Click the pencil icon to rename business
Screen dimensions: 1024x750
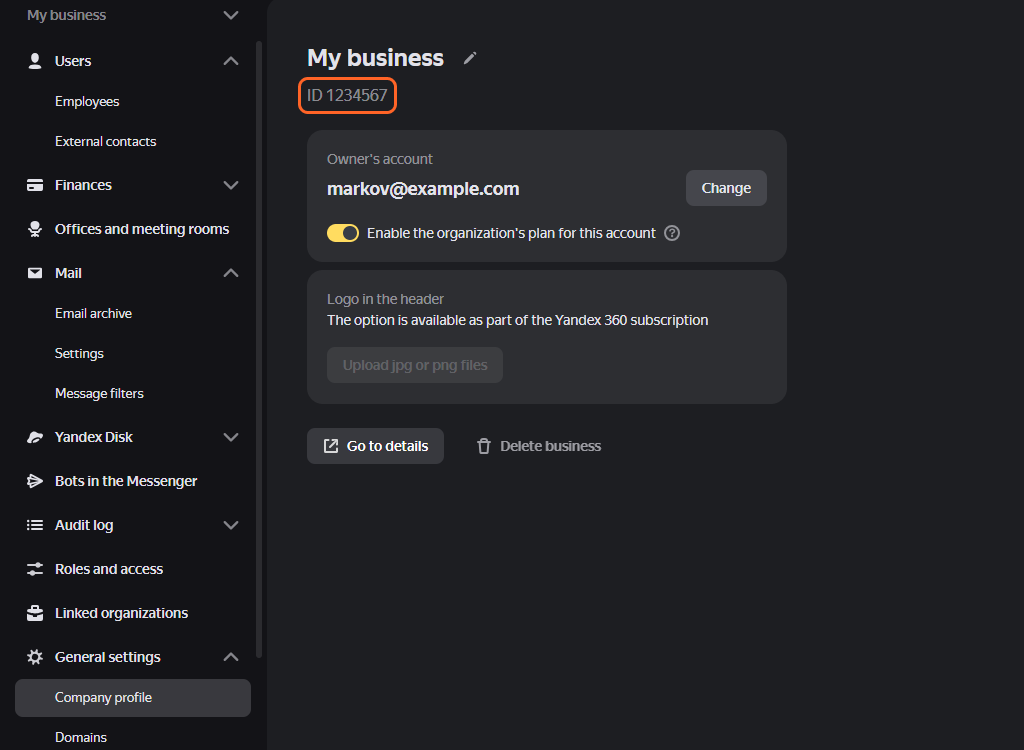coord(470,58)
